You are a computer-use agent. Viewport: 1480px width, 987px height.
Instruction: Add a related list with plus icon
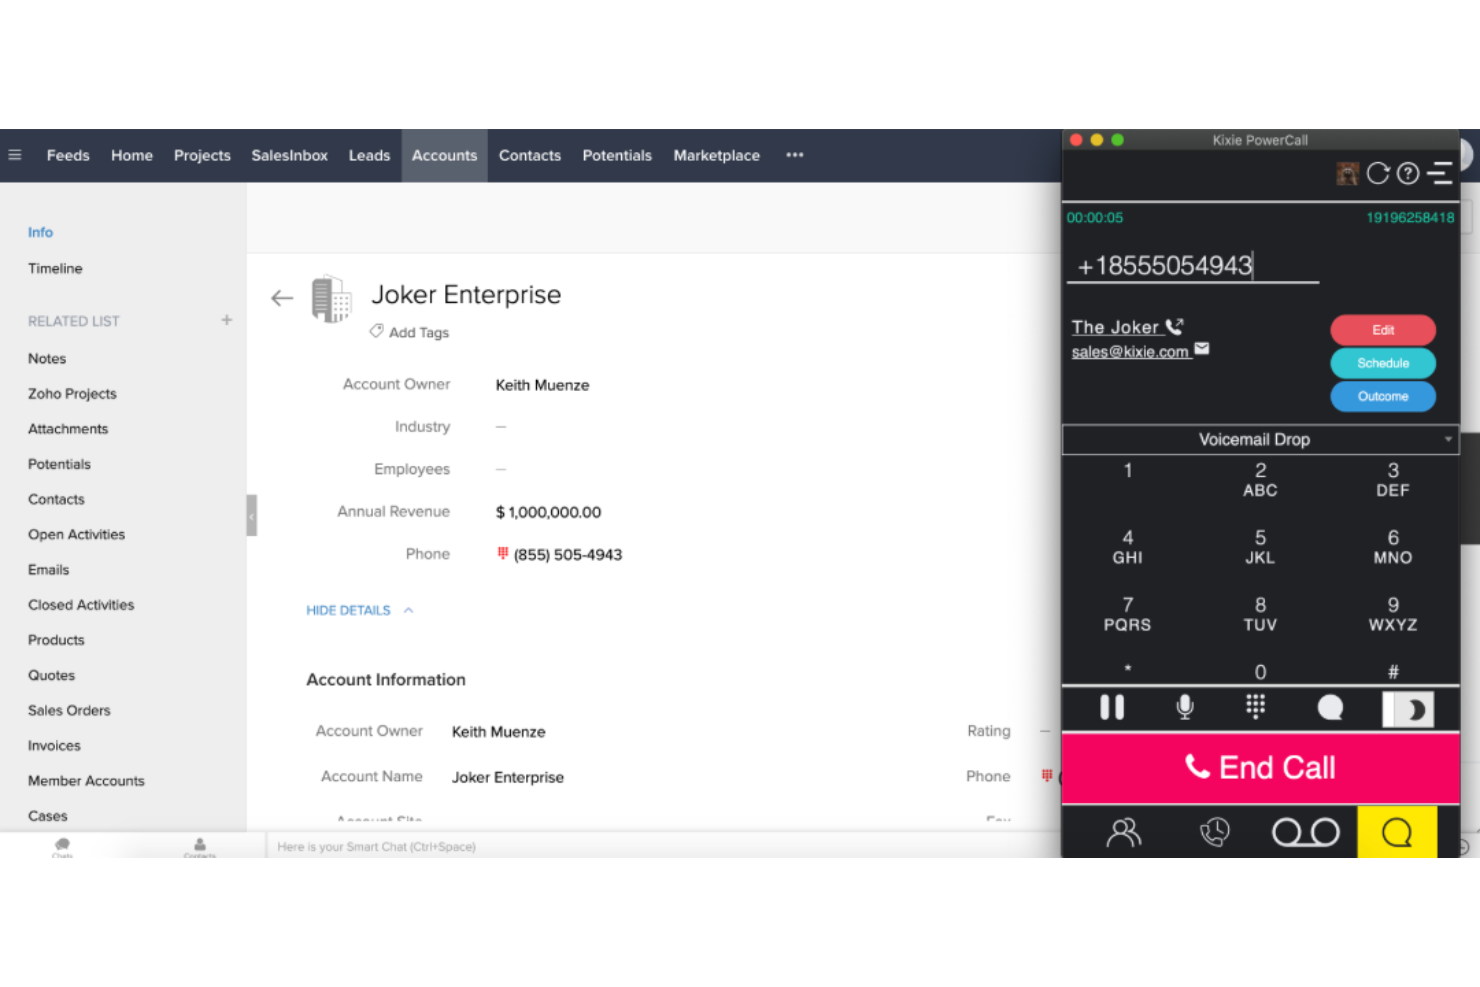click(227, 320)
